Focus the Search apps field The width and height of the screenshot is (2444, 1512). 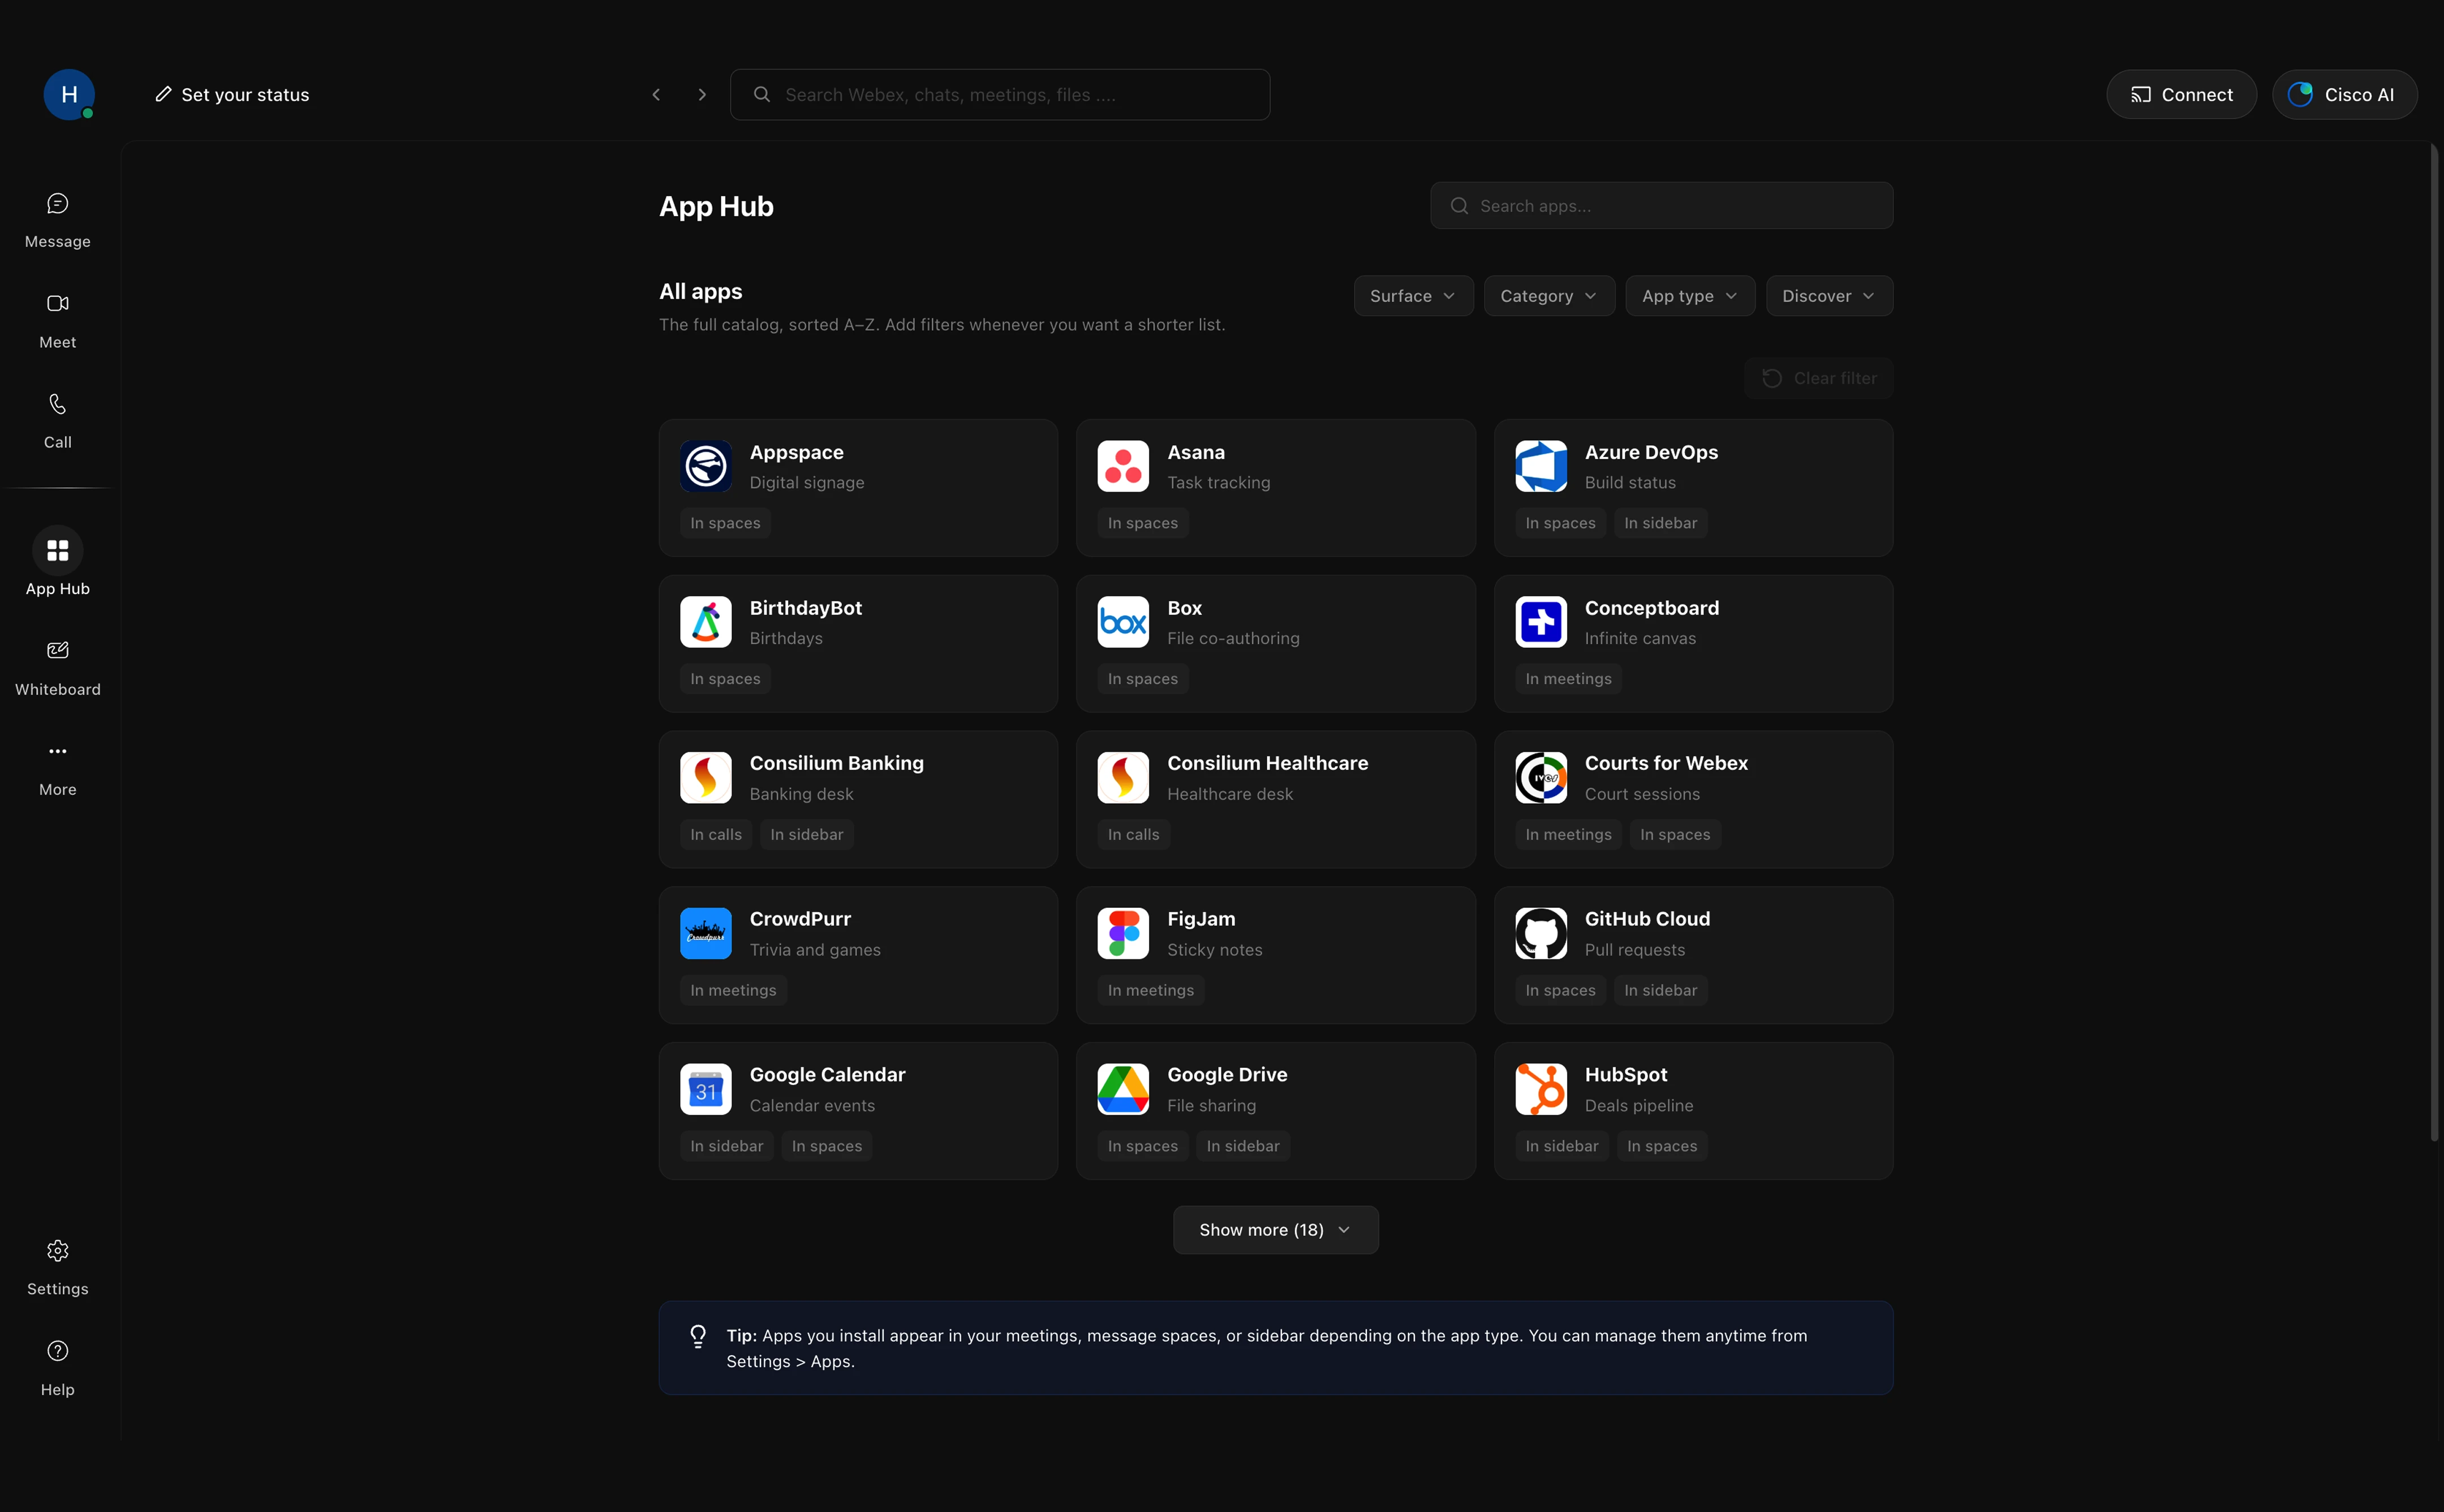click(1661, 206)
